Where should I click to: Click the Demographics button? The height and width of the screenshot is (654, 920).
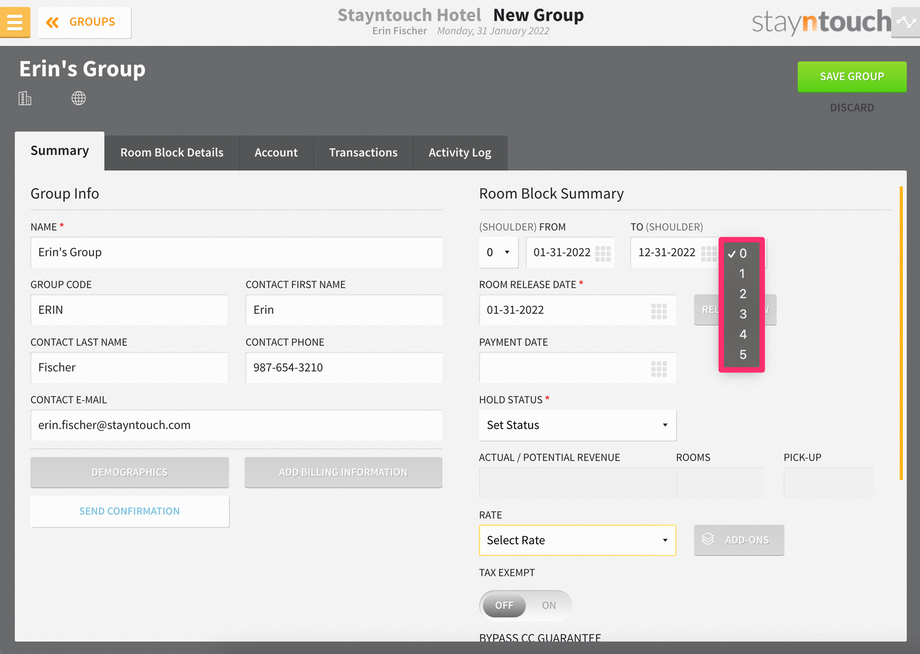coord(130,472)
